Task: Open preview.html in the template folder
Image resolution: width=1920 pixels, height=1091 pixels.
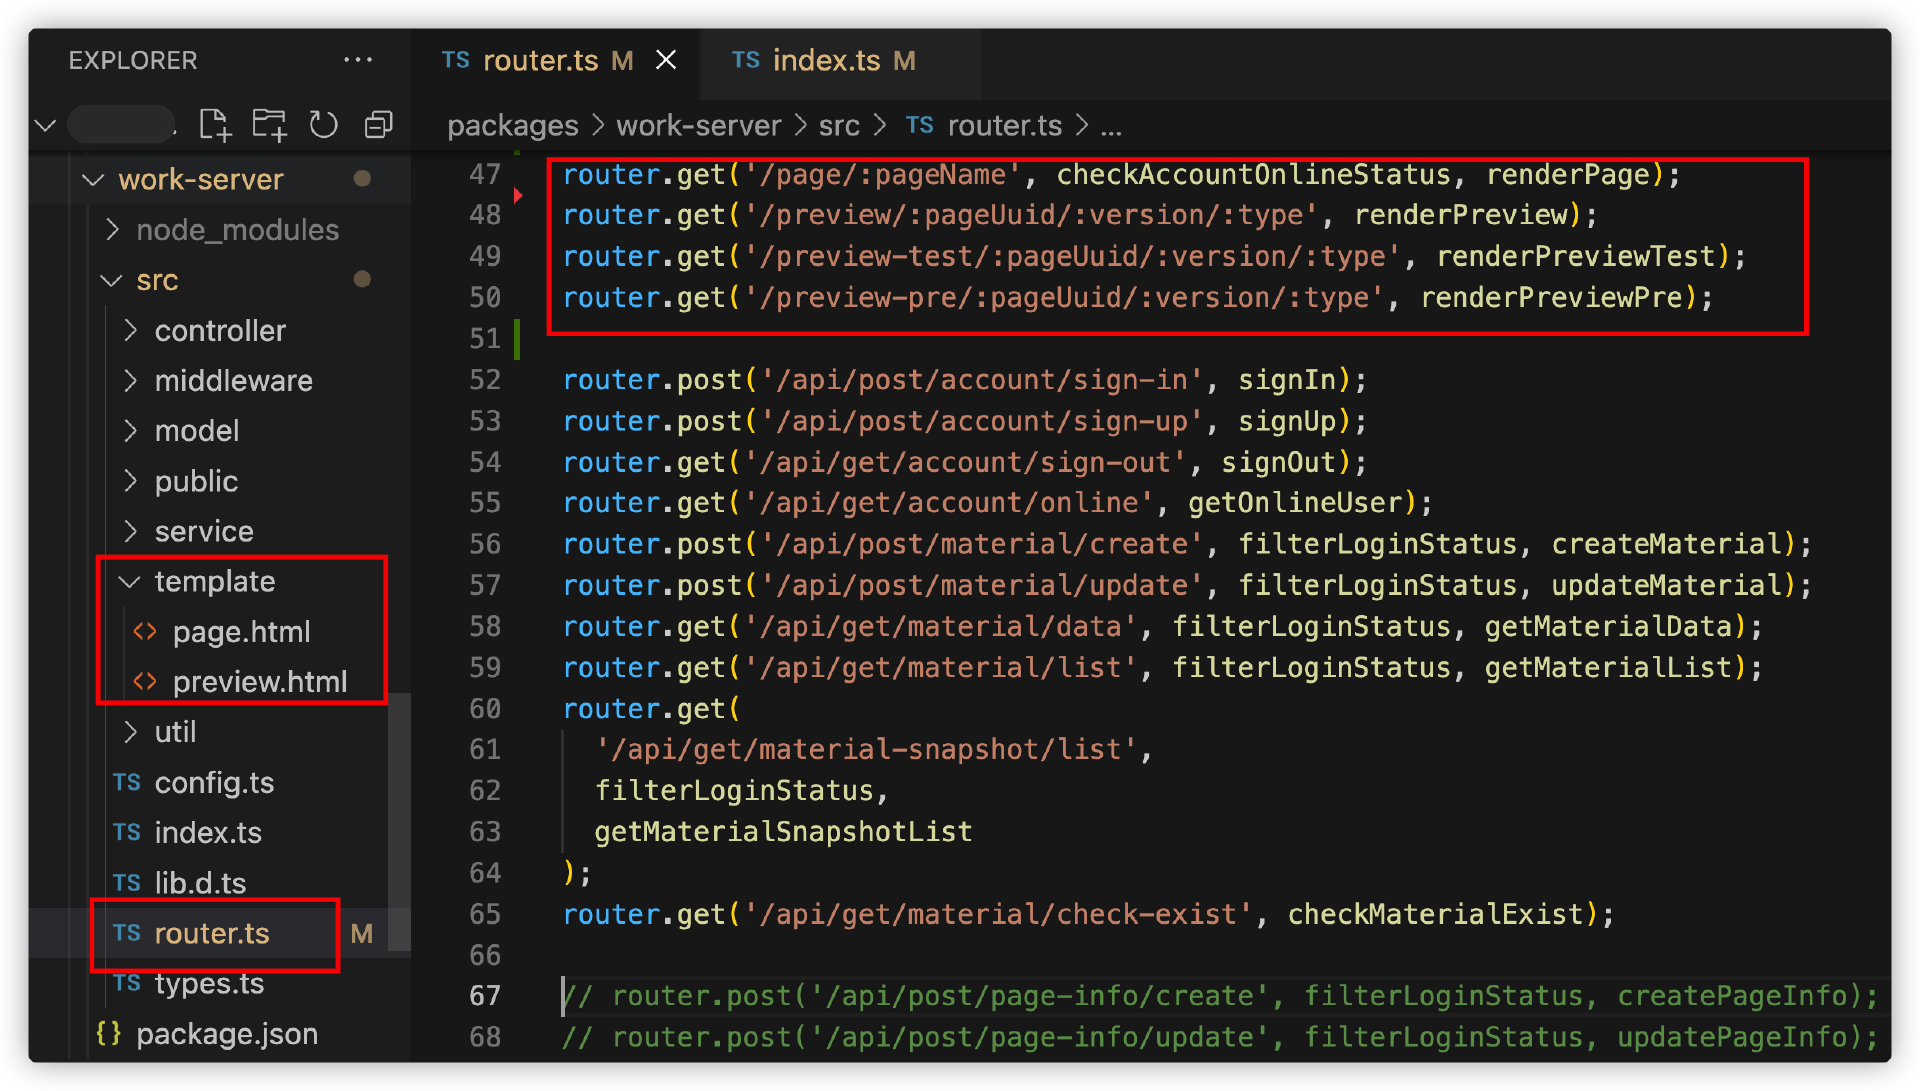Action: [259, 682]
